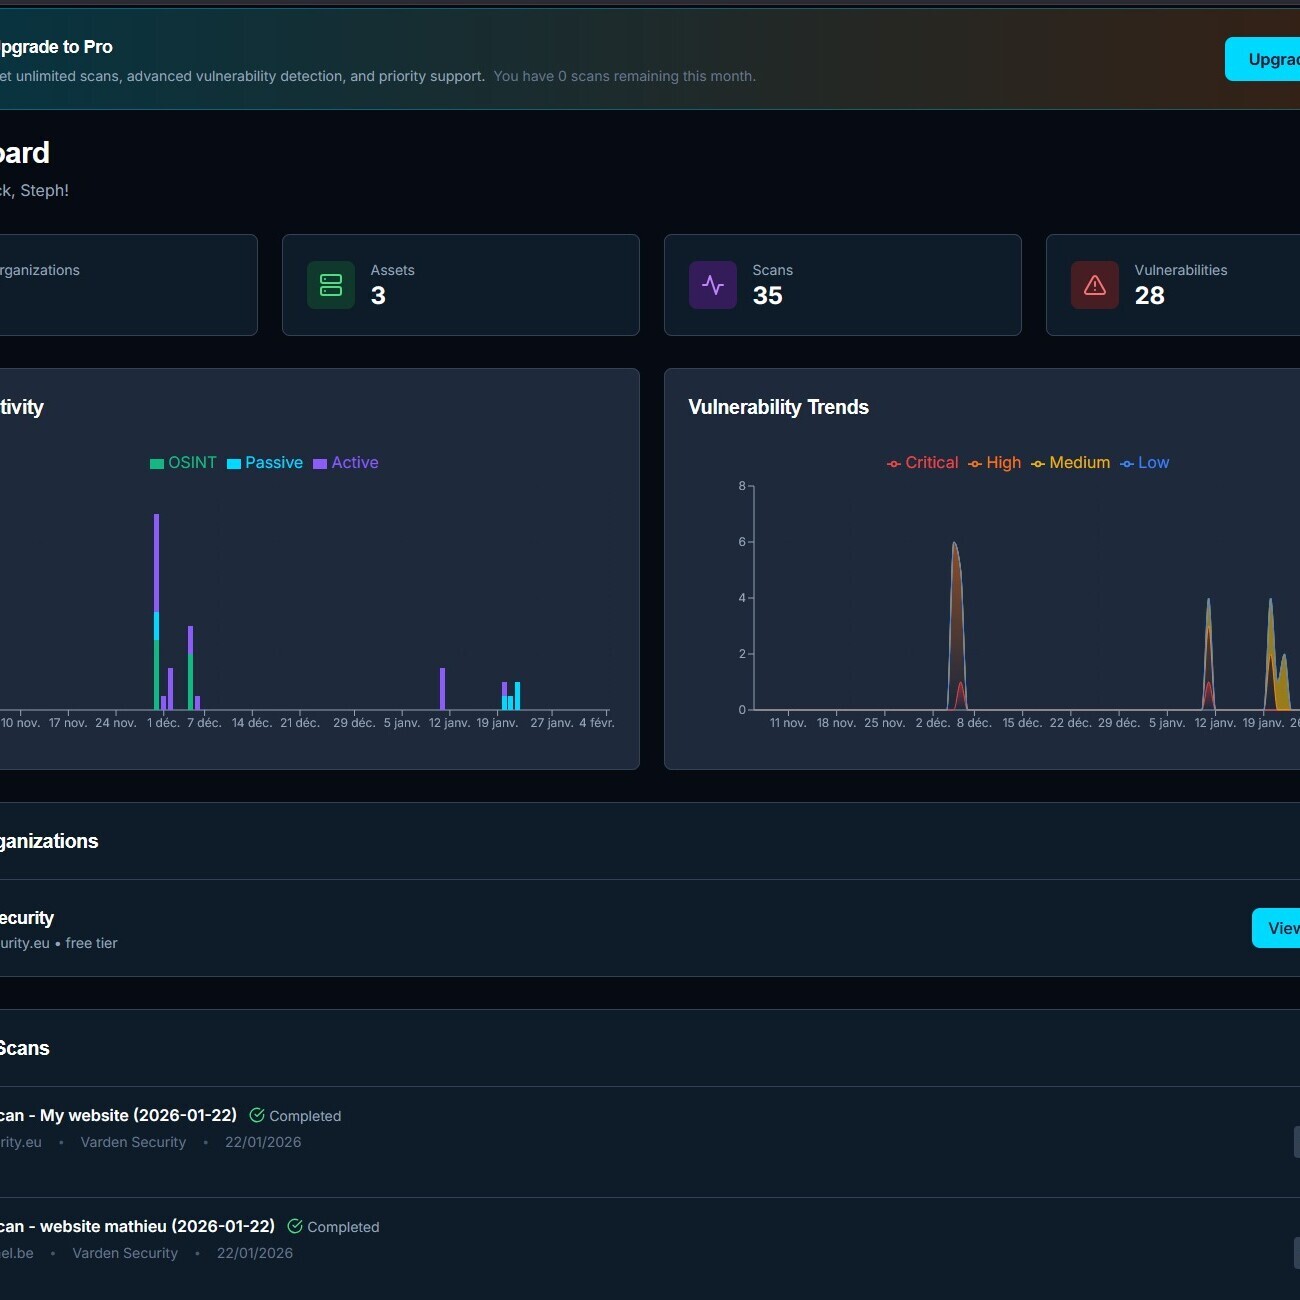The width and height of the screenshot is (1300, 1300).
Task: Select the Scans stat card showing 35
Action: pos(842,285)
